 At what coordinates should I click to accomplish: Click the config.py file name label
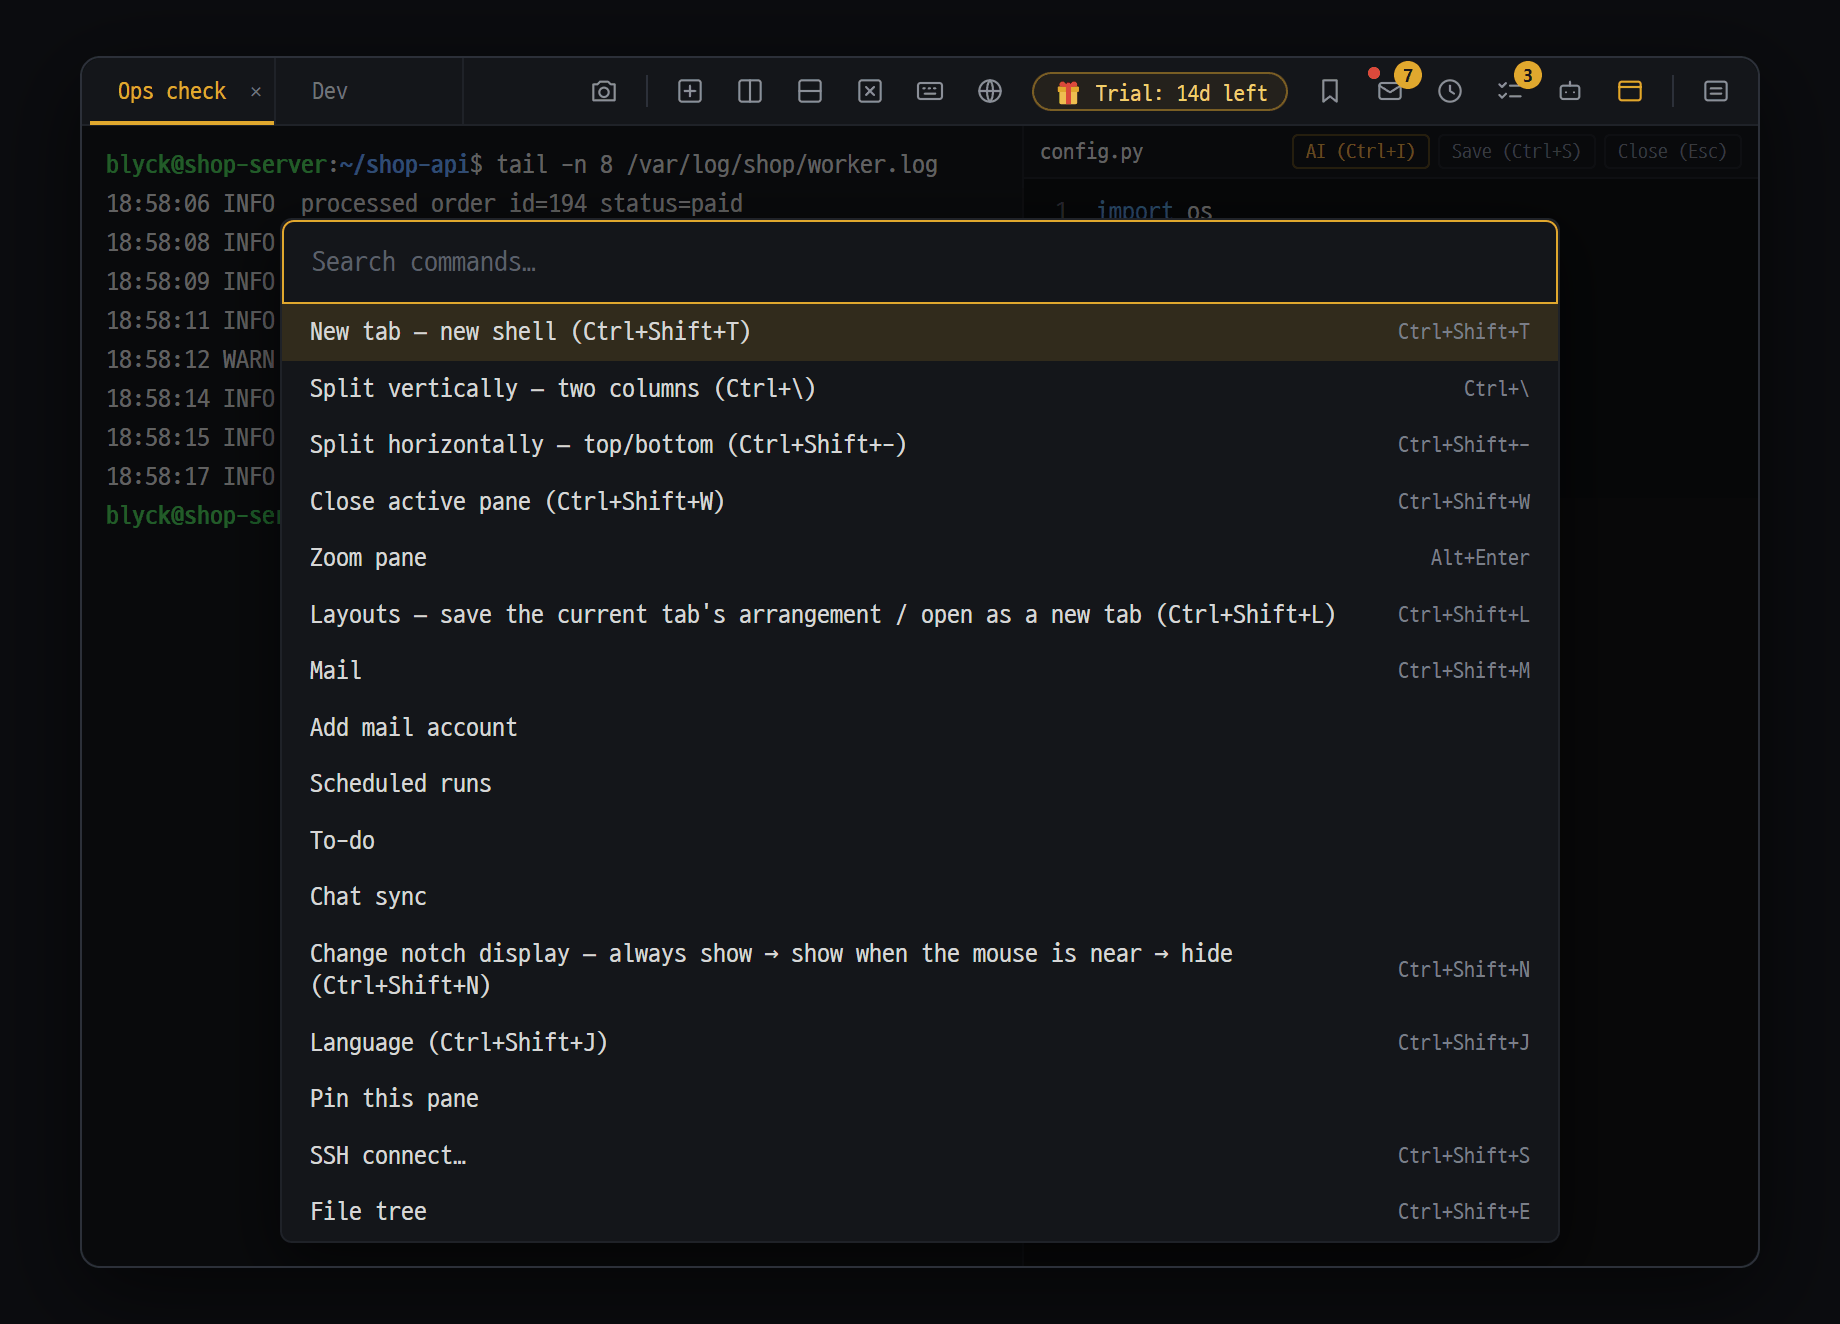[1091, 152]
